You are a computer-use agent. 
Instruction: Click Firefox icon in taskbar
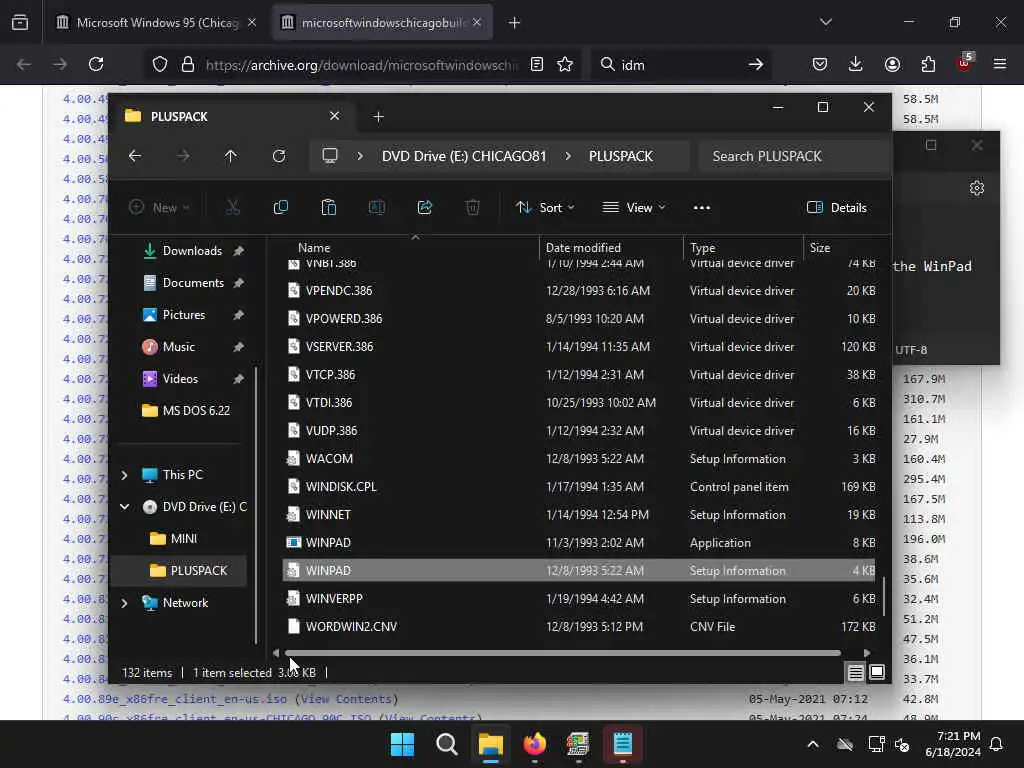[x=534, y=744]
